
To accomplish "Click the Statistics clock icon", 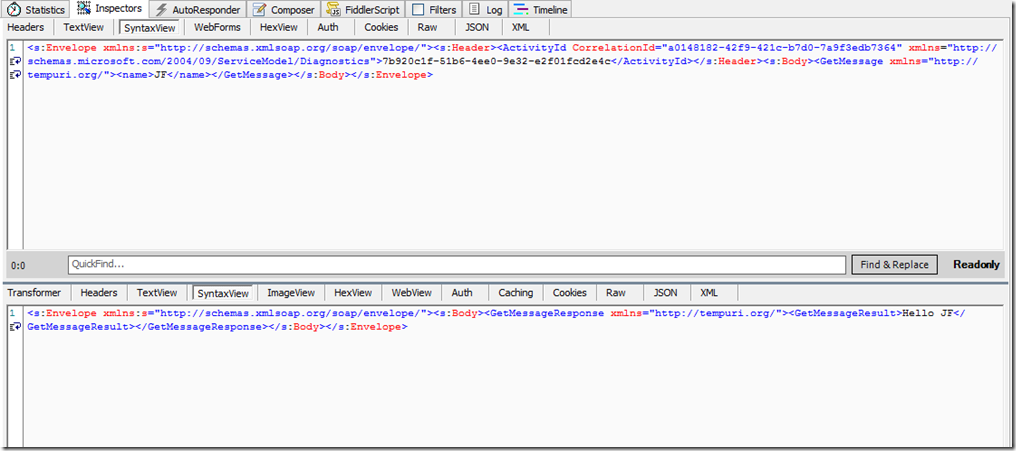I will pyautogui.click(x=14, y=10).
